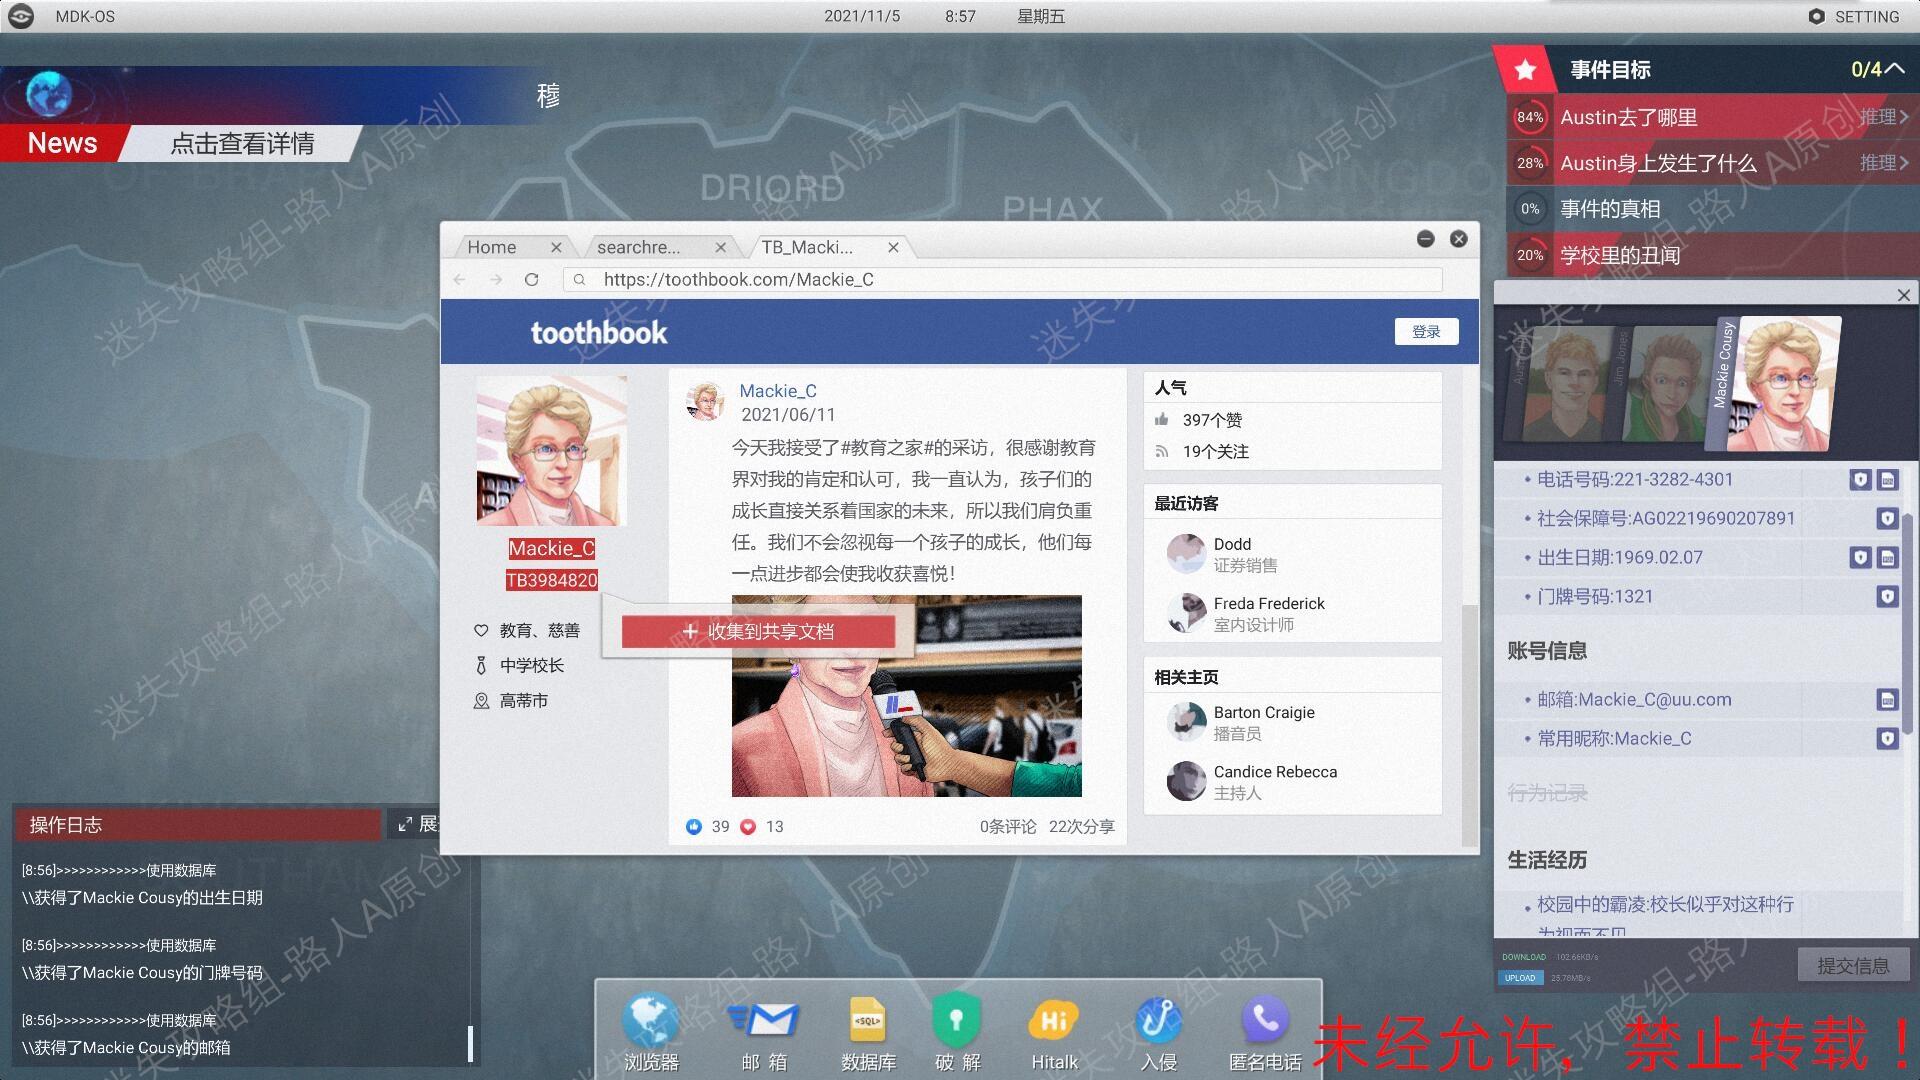Click the shield icon beside 社会保障号
This screenshot has width=1920, height=1080.
click(1887, 518)
